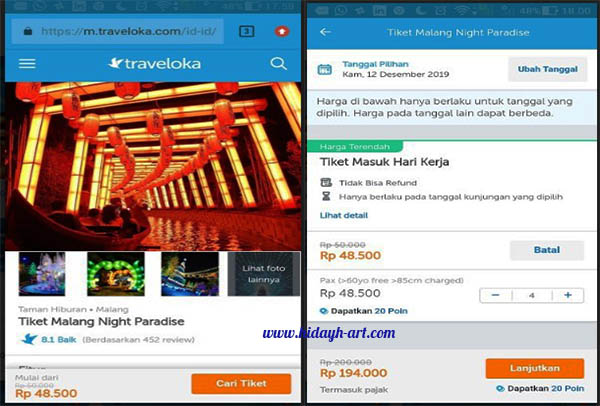Click the Ubah Tanggal button
Screen dimensions: 600x406
547,69
